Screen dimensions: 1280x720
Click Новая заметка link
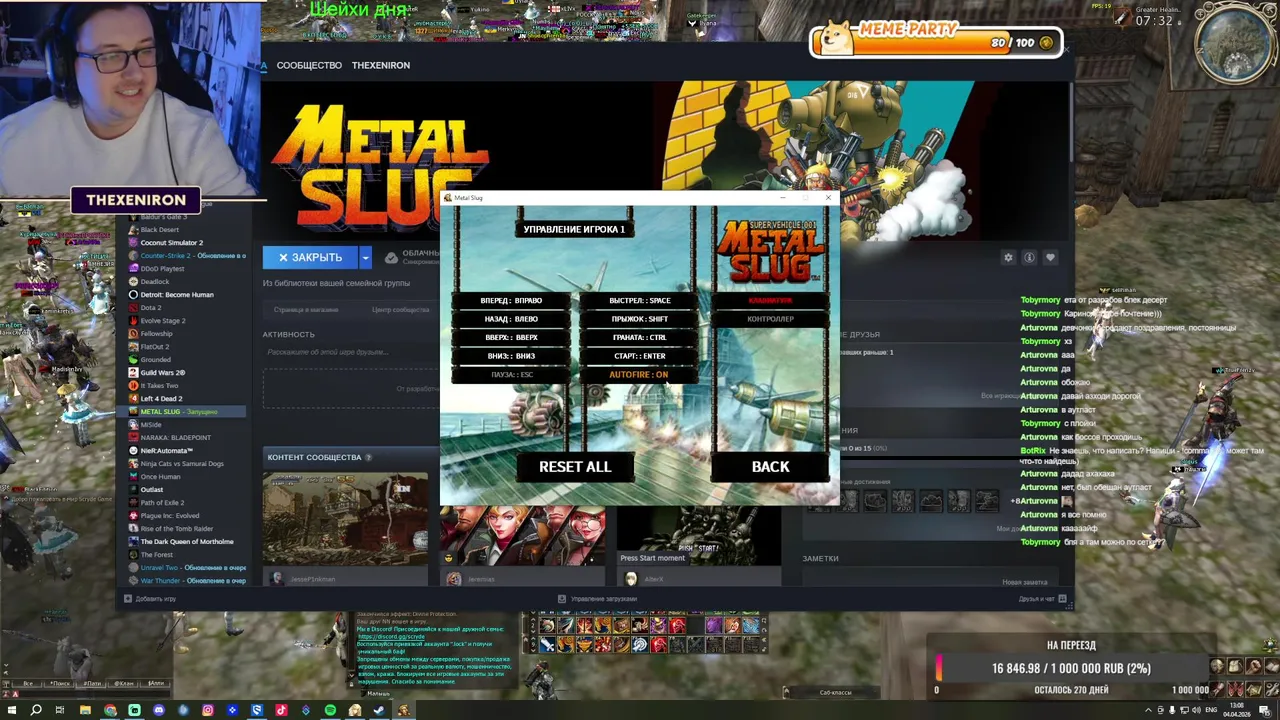[1025, 582]
